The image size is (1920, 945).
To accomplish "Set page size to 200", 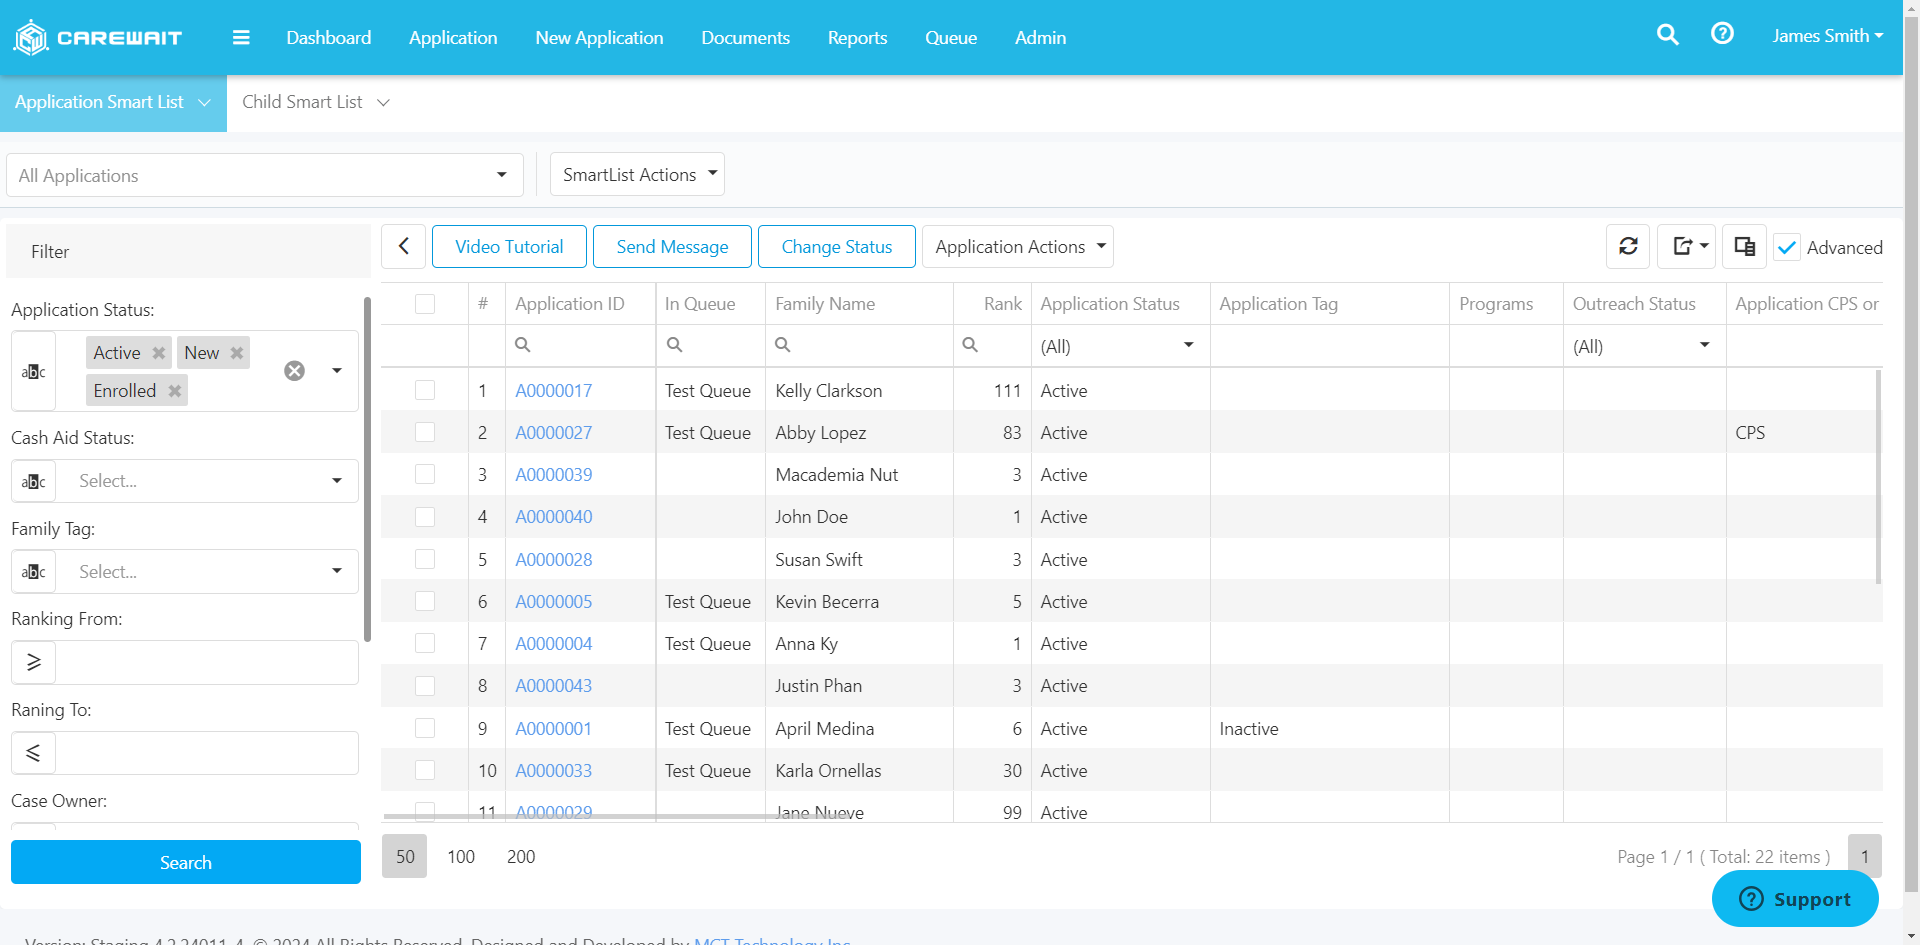I will (x=521, y=856).
